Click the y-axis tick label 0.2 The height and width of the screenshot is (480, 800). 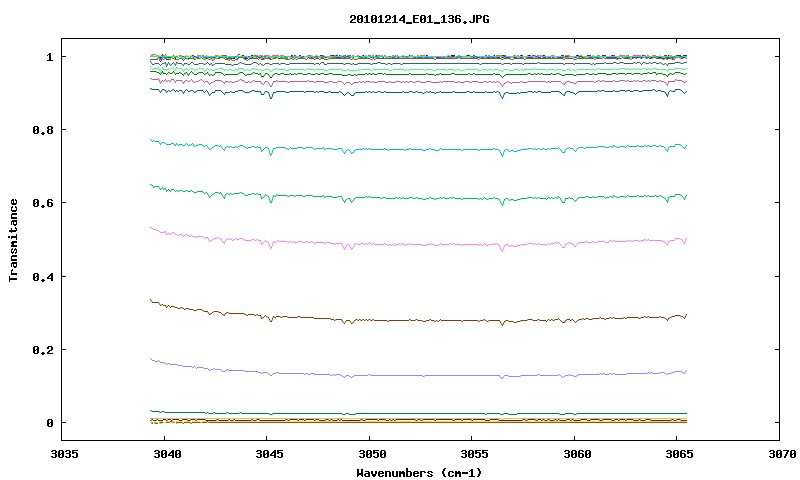[x=43, y=350]
